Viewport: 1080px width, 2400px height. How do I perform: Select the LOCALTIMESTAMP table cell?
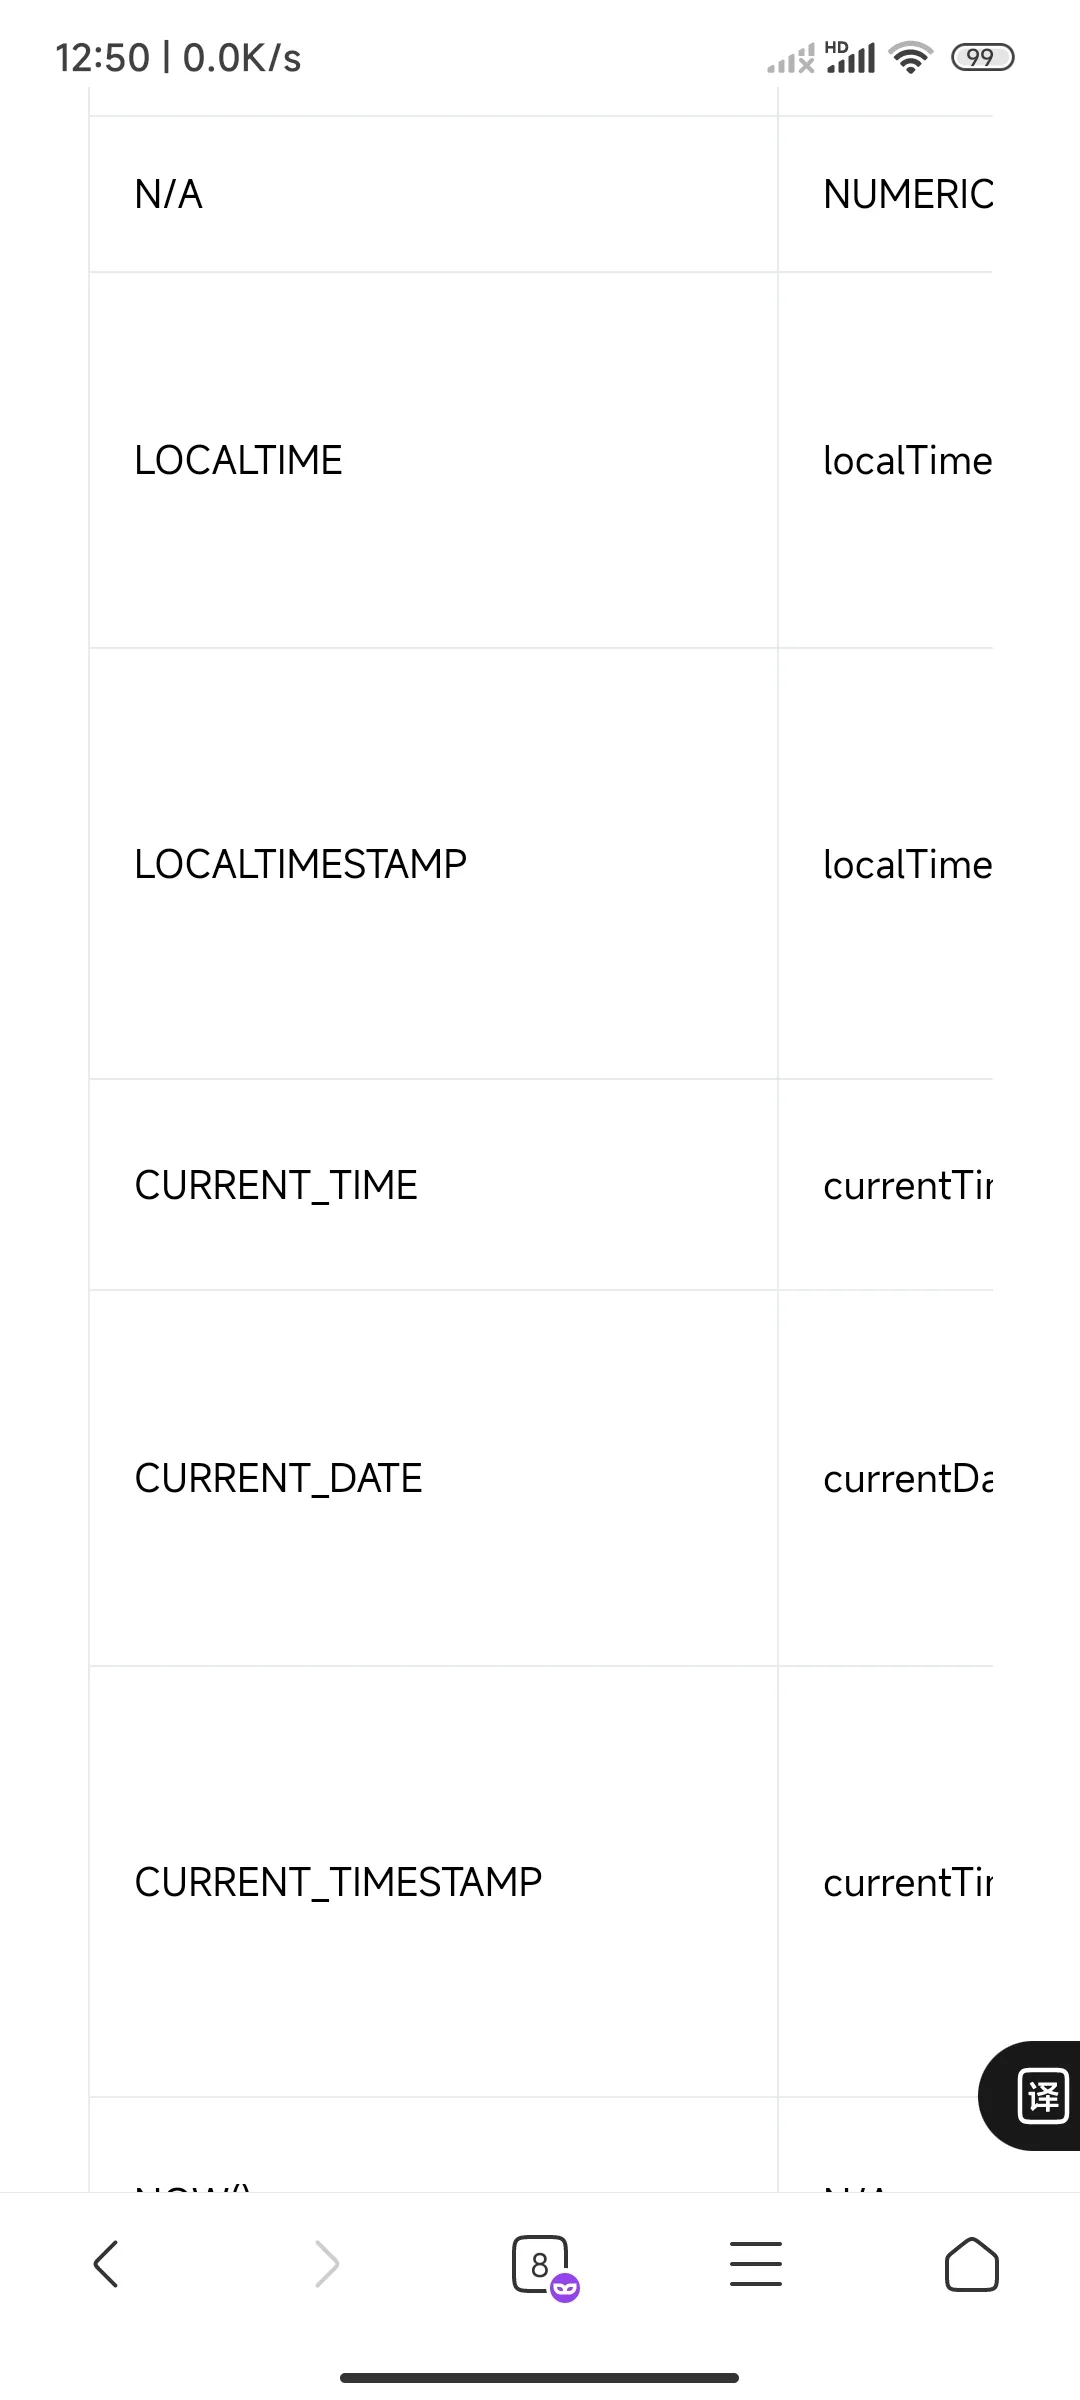[x=433, y=864]
